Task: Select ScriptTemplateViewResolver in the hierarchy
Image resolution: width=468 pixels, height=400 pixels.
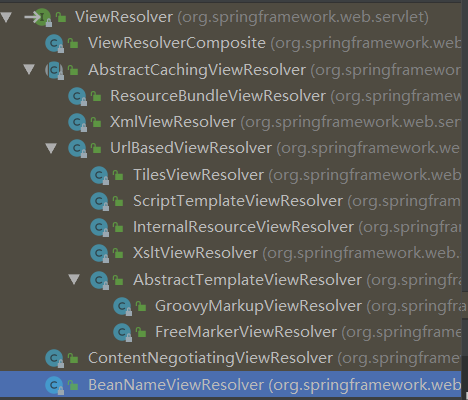Action: (238, 201)
